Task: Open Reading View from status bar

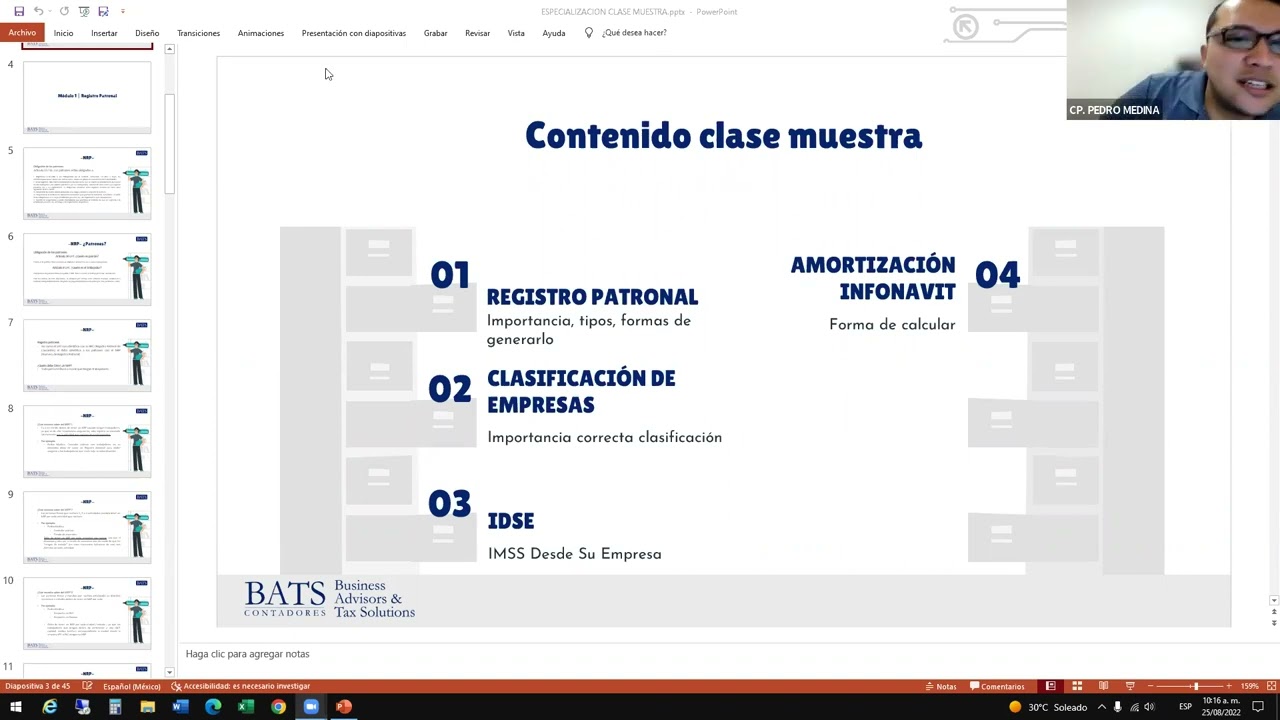Action: click(1103, 686)
